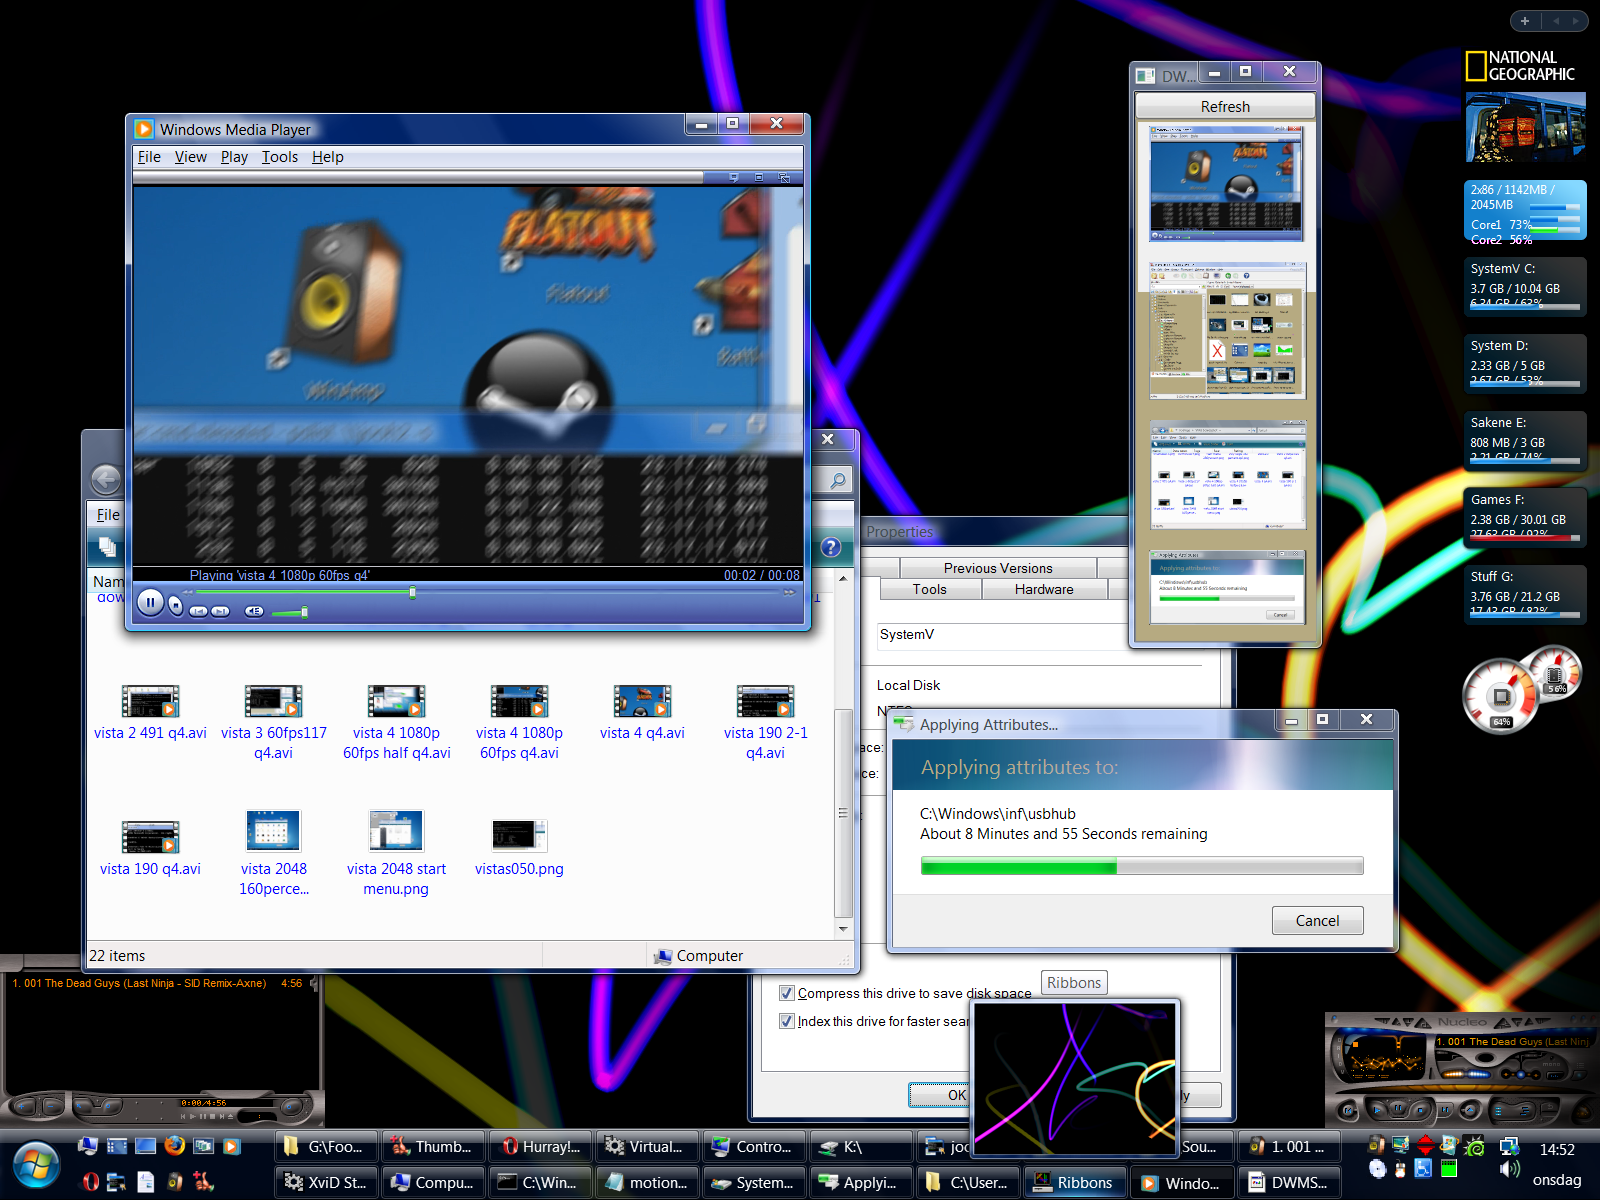Image resolution: width=1600 pixels, height=1200 pixels.
Task: Open the network tray icon
Action: coord(1509,1146)
